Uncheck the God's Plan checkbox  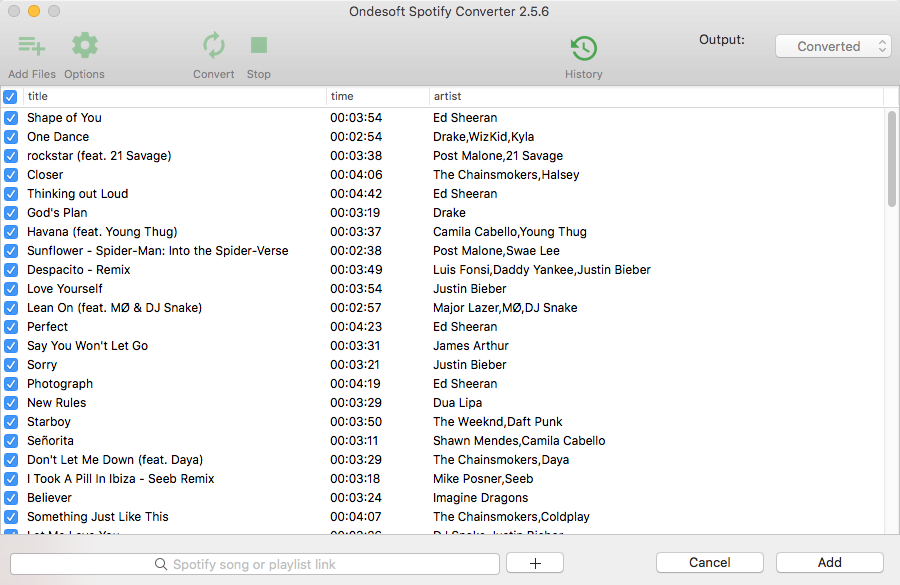click(x=11, y=213)
